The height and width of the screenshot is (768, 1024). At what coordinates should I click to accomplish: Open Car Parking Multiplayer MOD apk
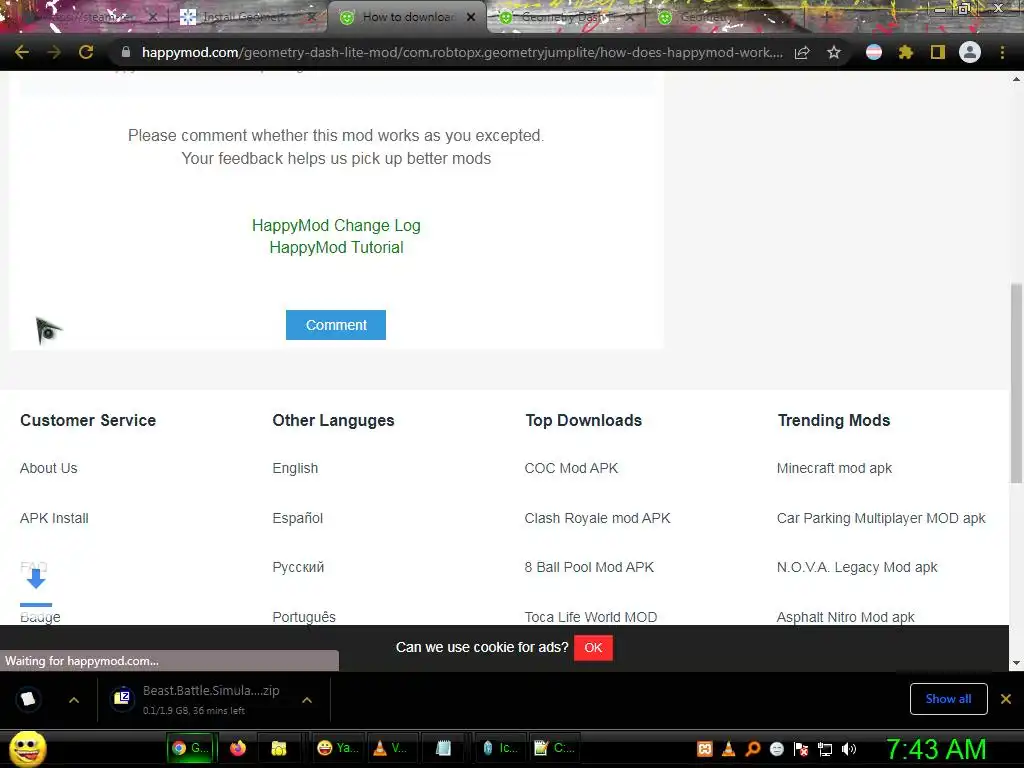tap(881, 518)
